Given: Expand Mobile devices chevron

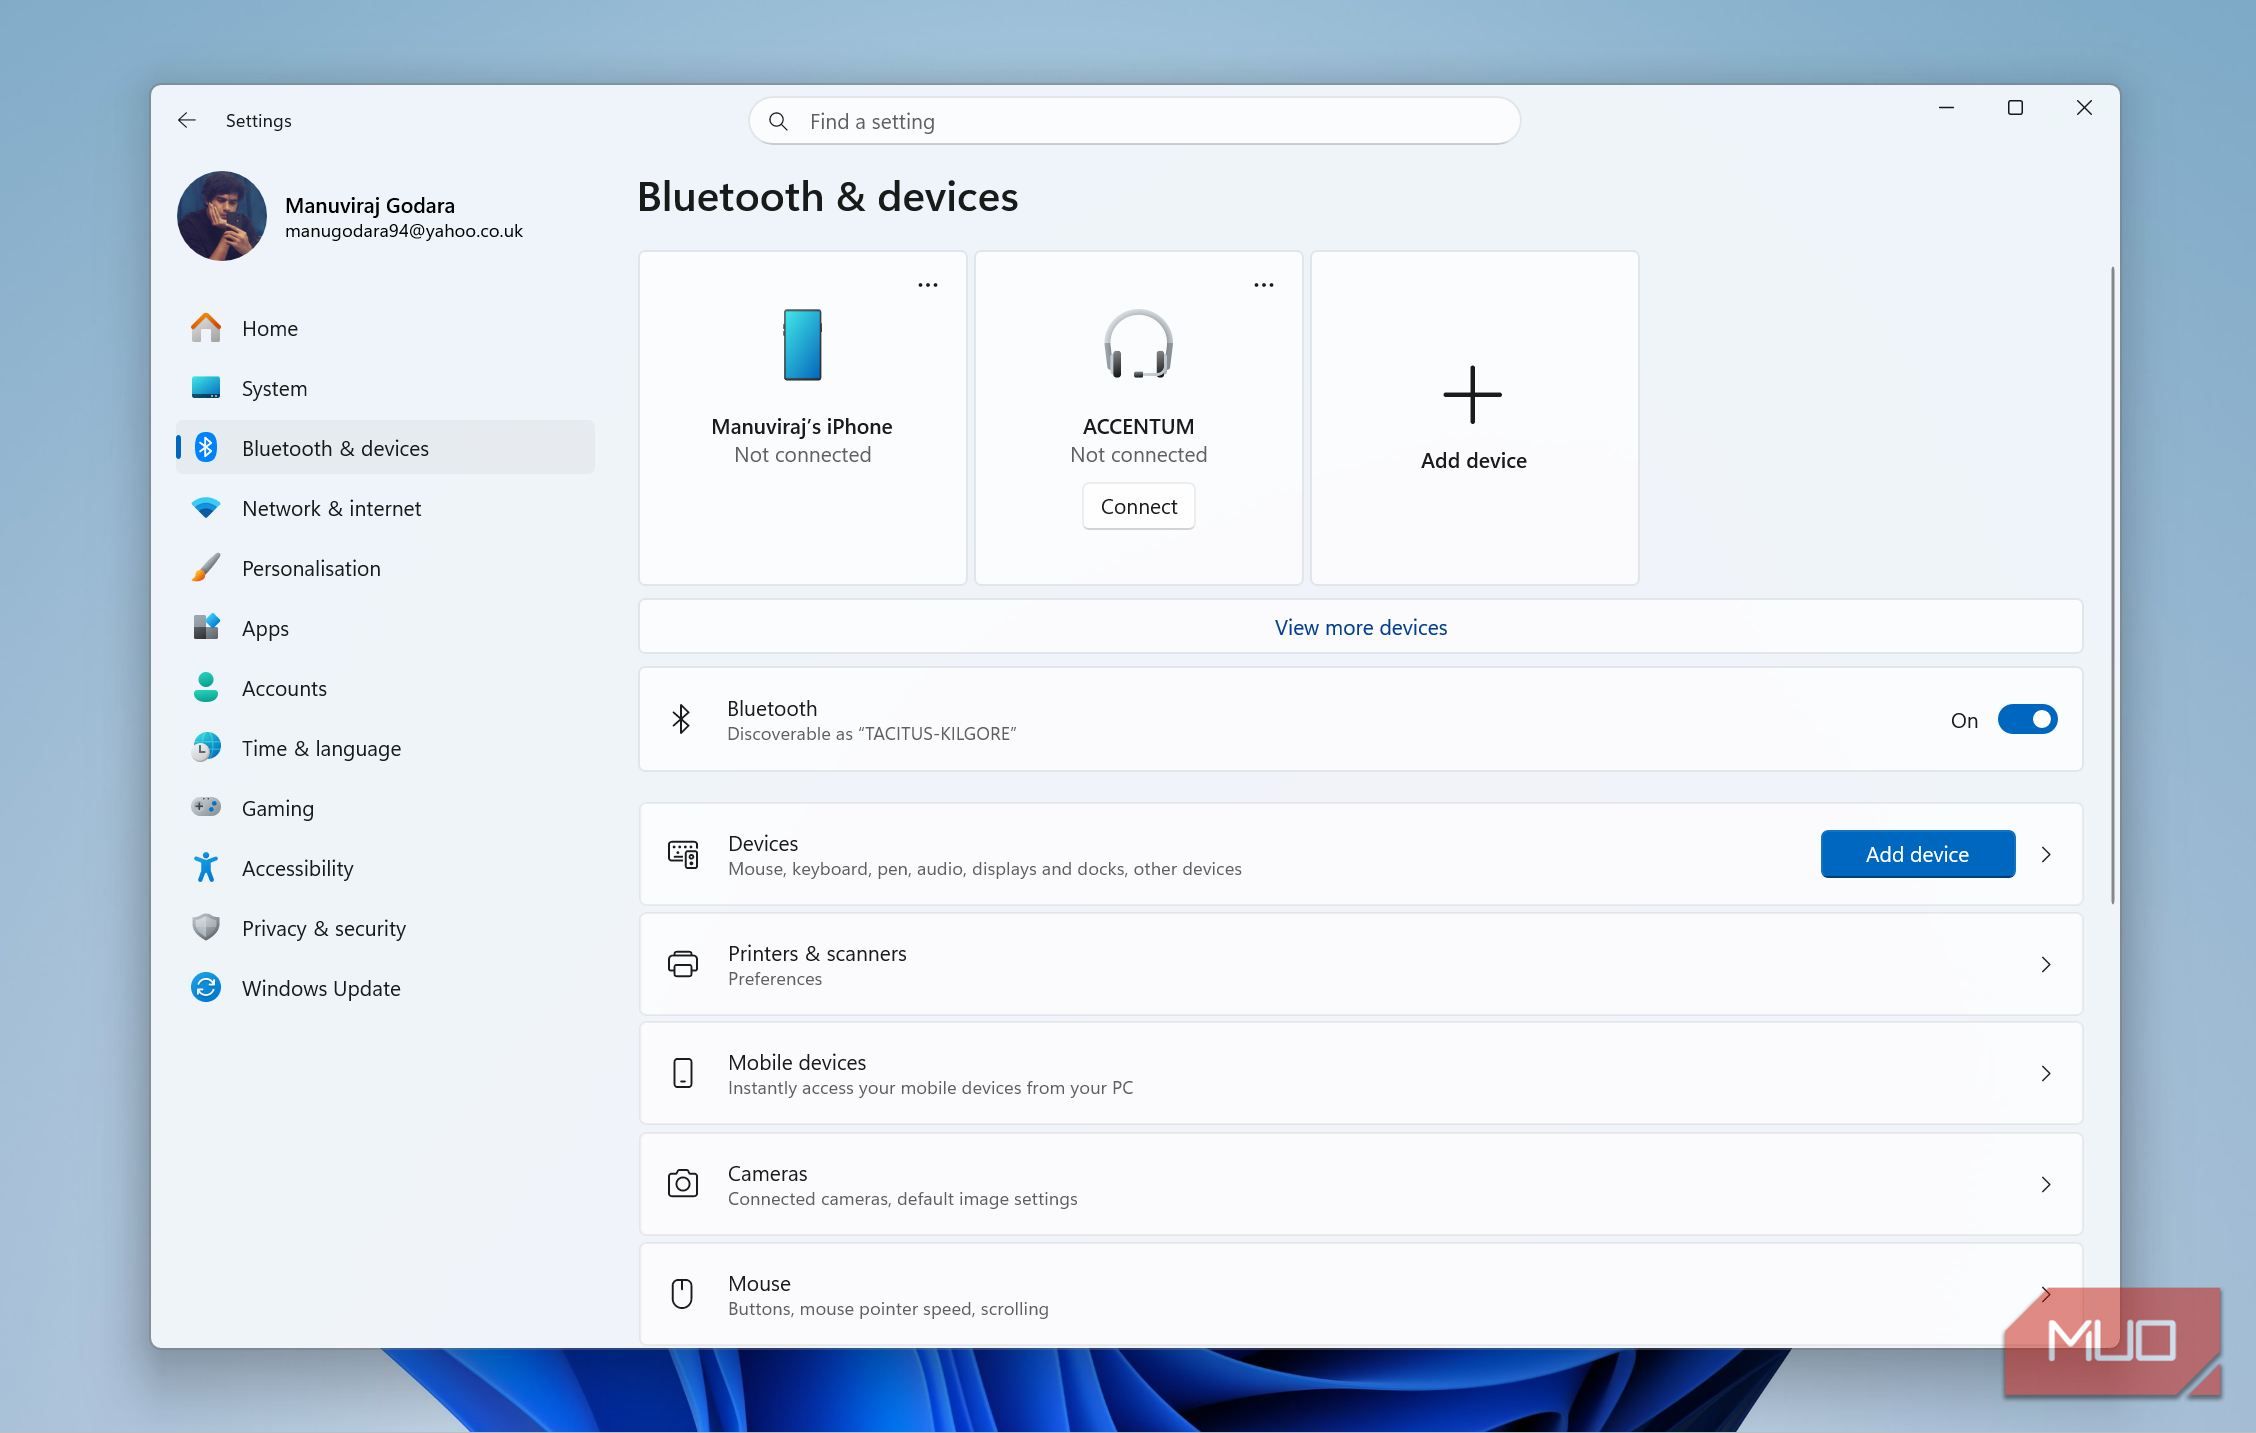Looking at the screenshot, I should (2046, 1074).
